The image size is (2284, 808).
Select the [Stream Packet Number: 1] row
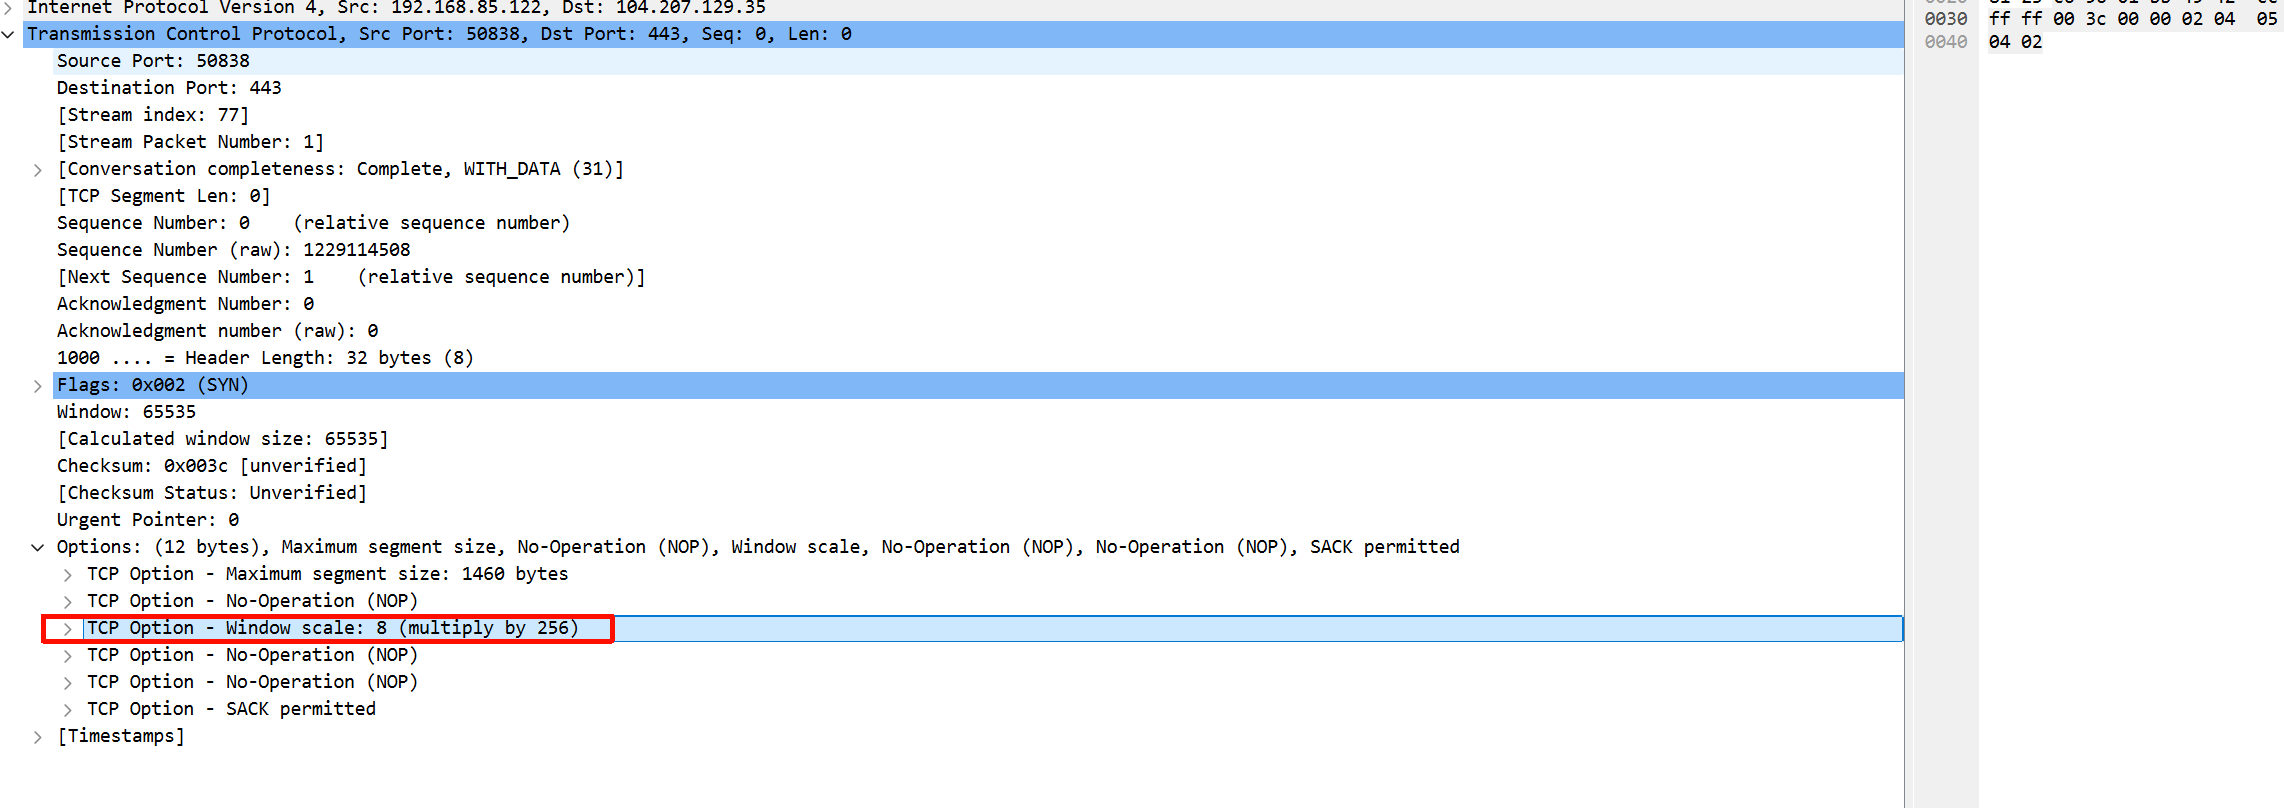click(x=978, y=142)
